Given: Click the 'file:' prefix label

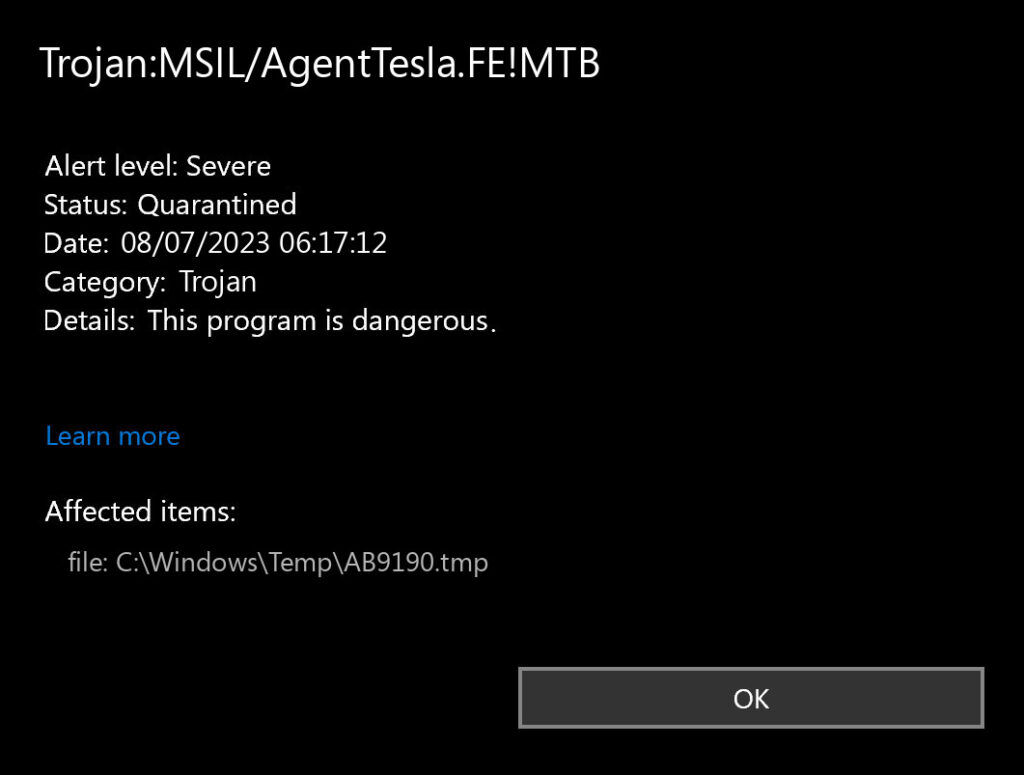Looking at the screenshot, I should 88,563.
